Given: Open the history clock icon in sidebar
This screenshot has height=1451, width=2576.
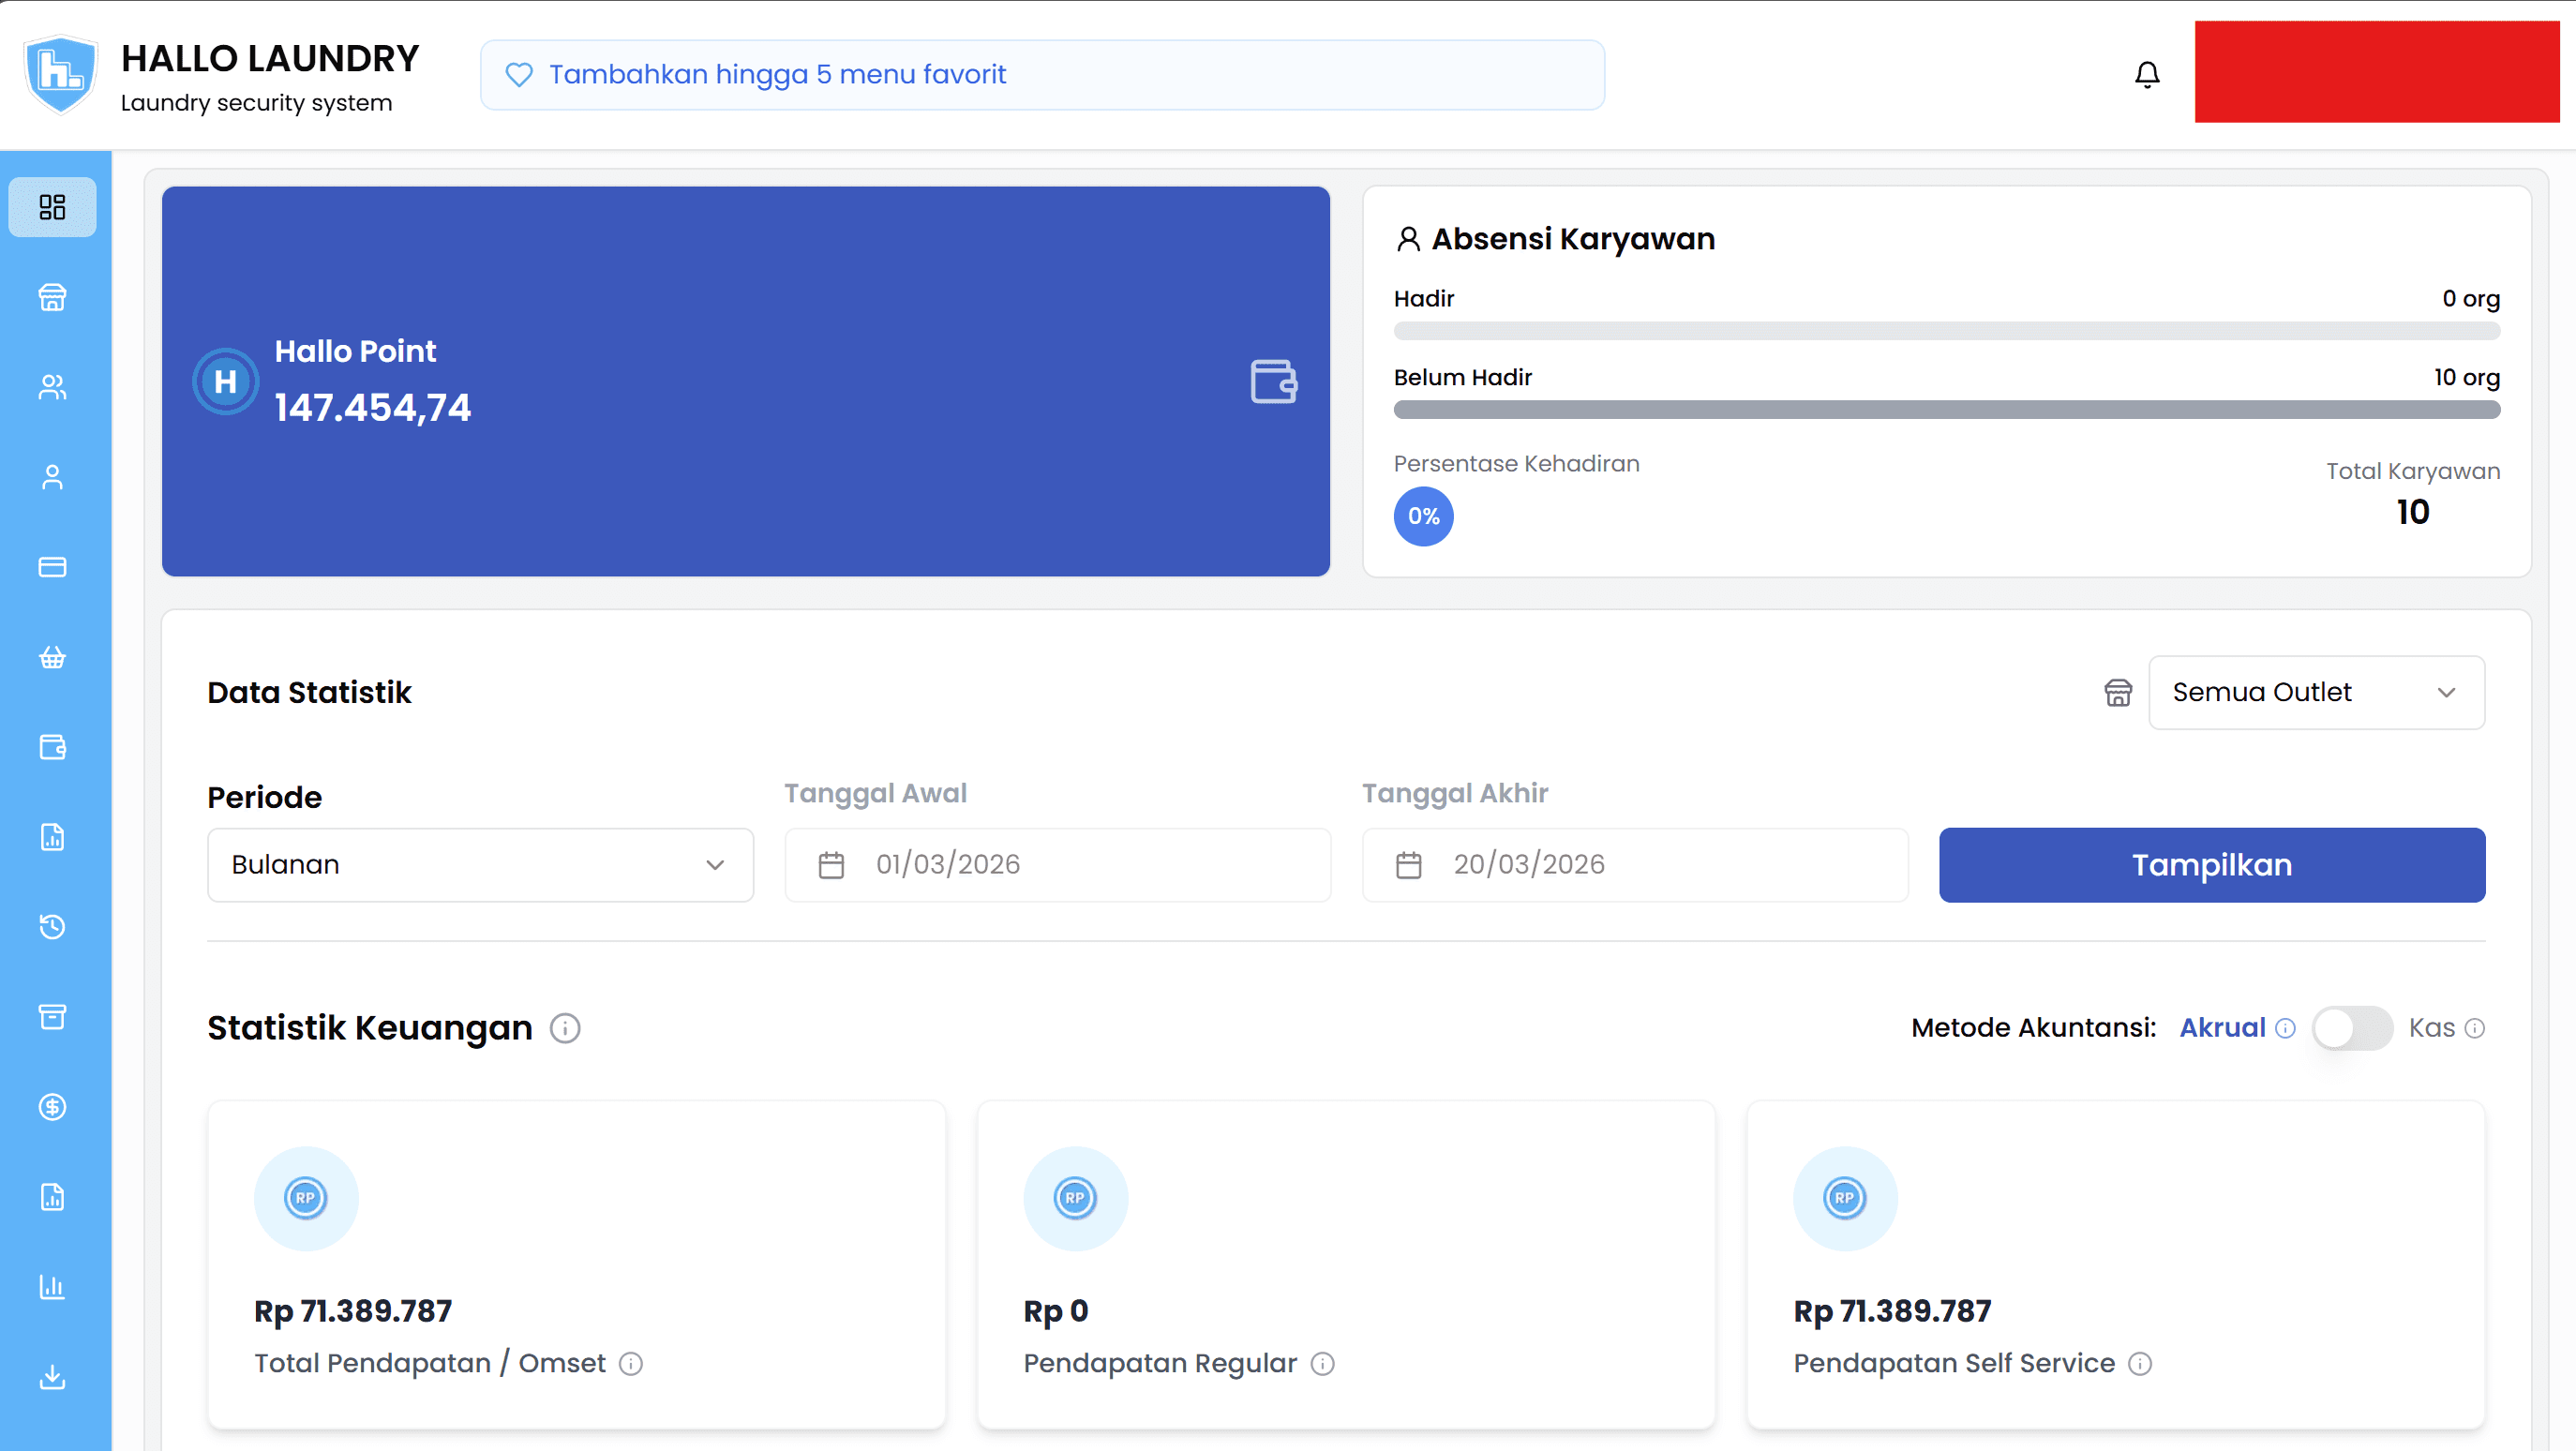Looking at the screenshot, I should tap(52, 927).
